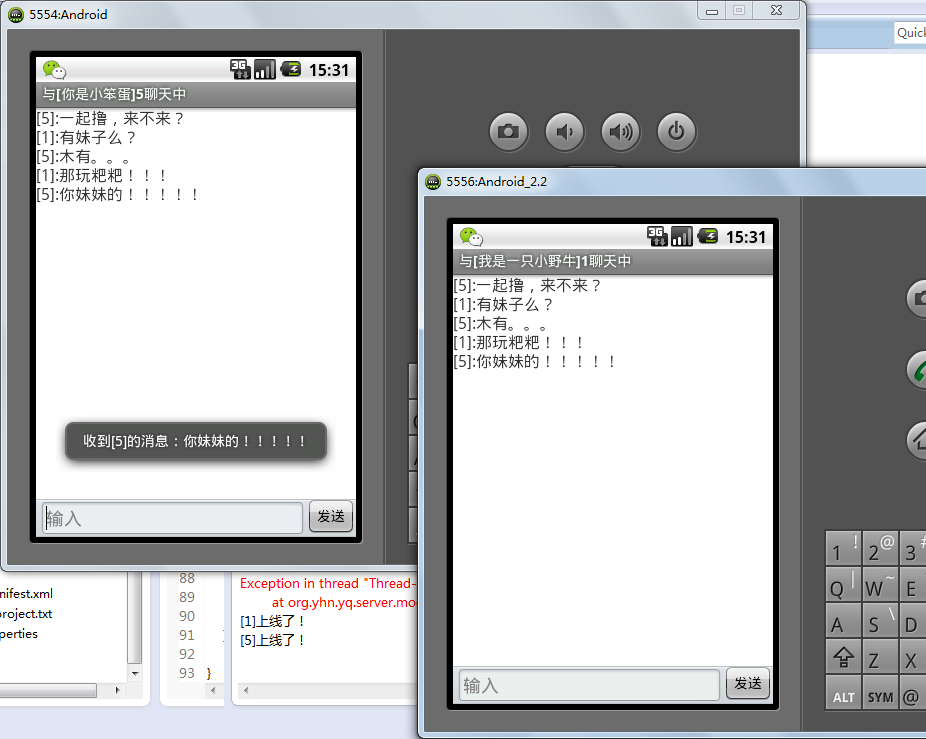The width and height of the screenshot is (926, 739).
Task: Select the manifest.xml file in project tree
Action: (x=27, y=593)
